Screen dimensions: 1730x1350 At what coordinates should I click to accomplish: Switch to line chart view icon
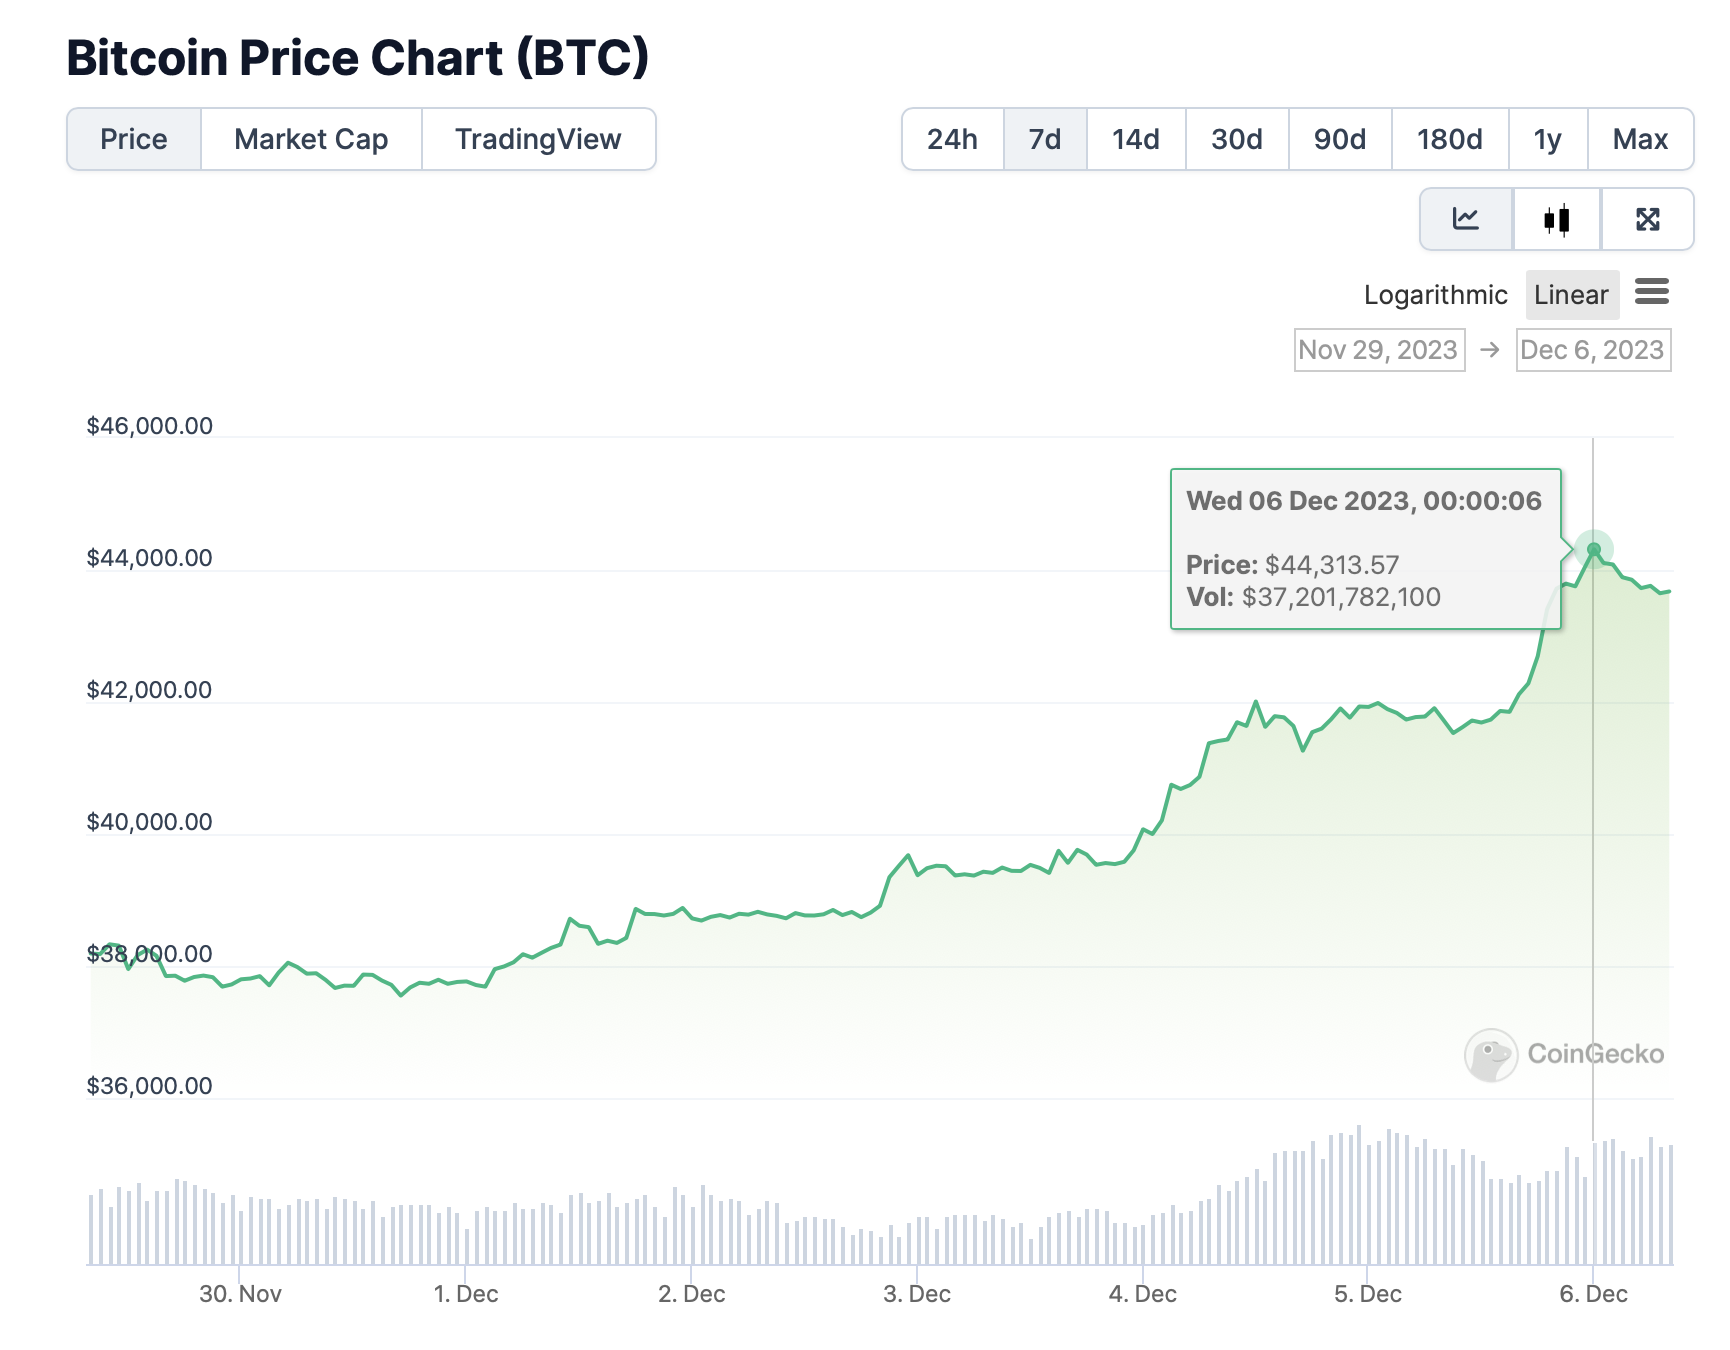tap(1466, 219)
